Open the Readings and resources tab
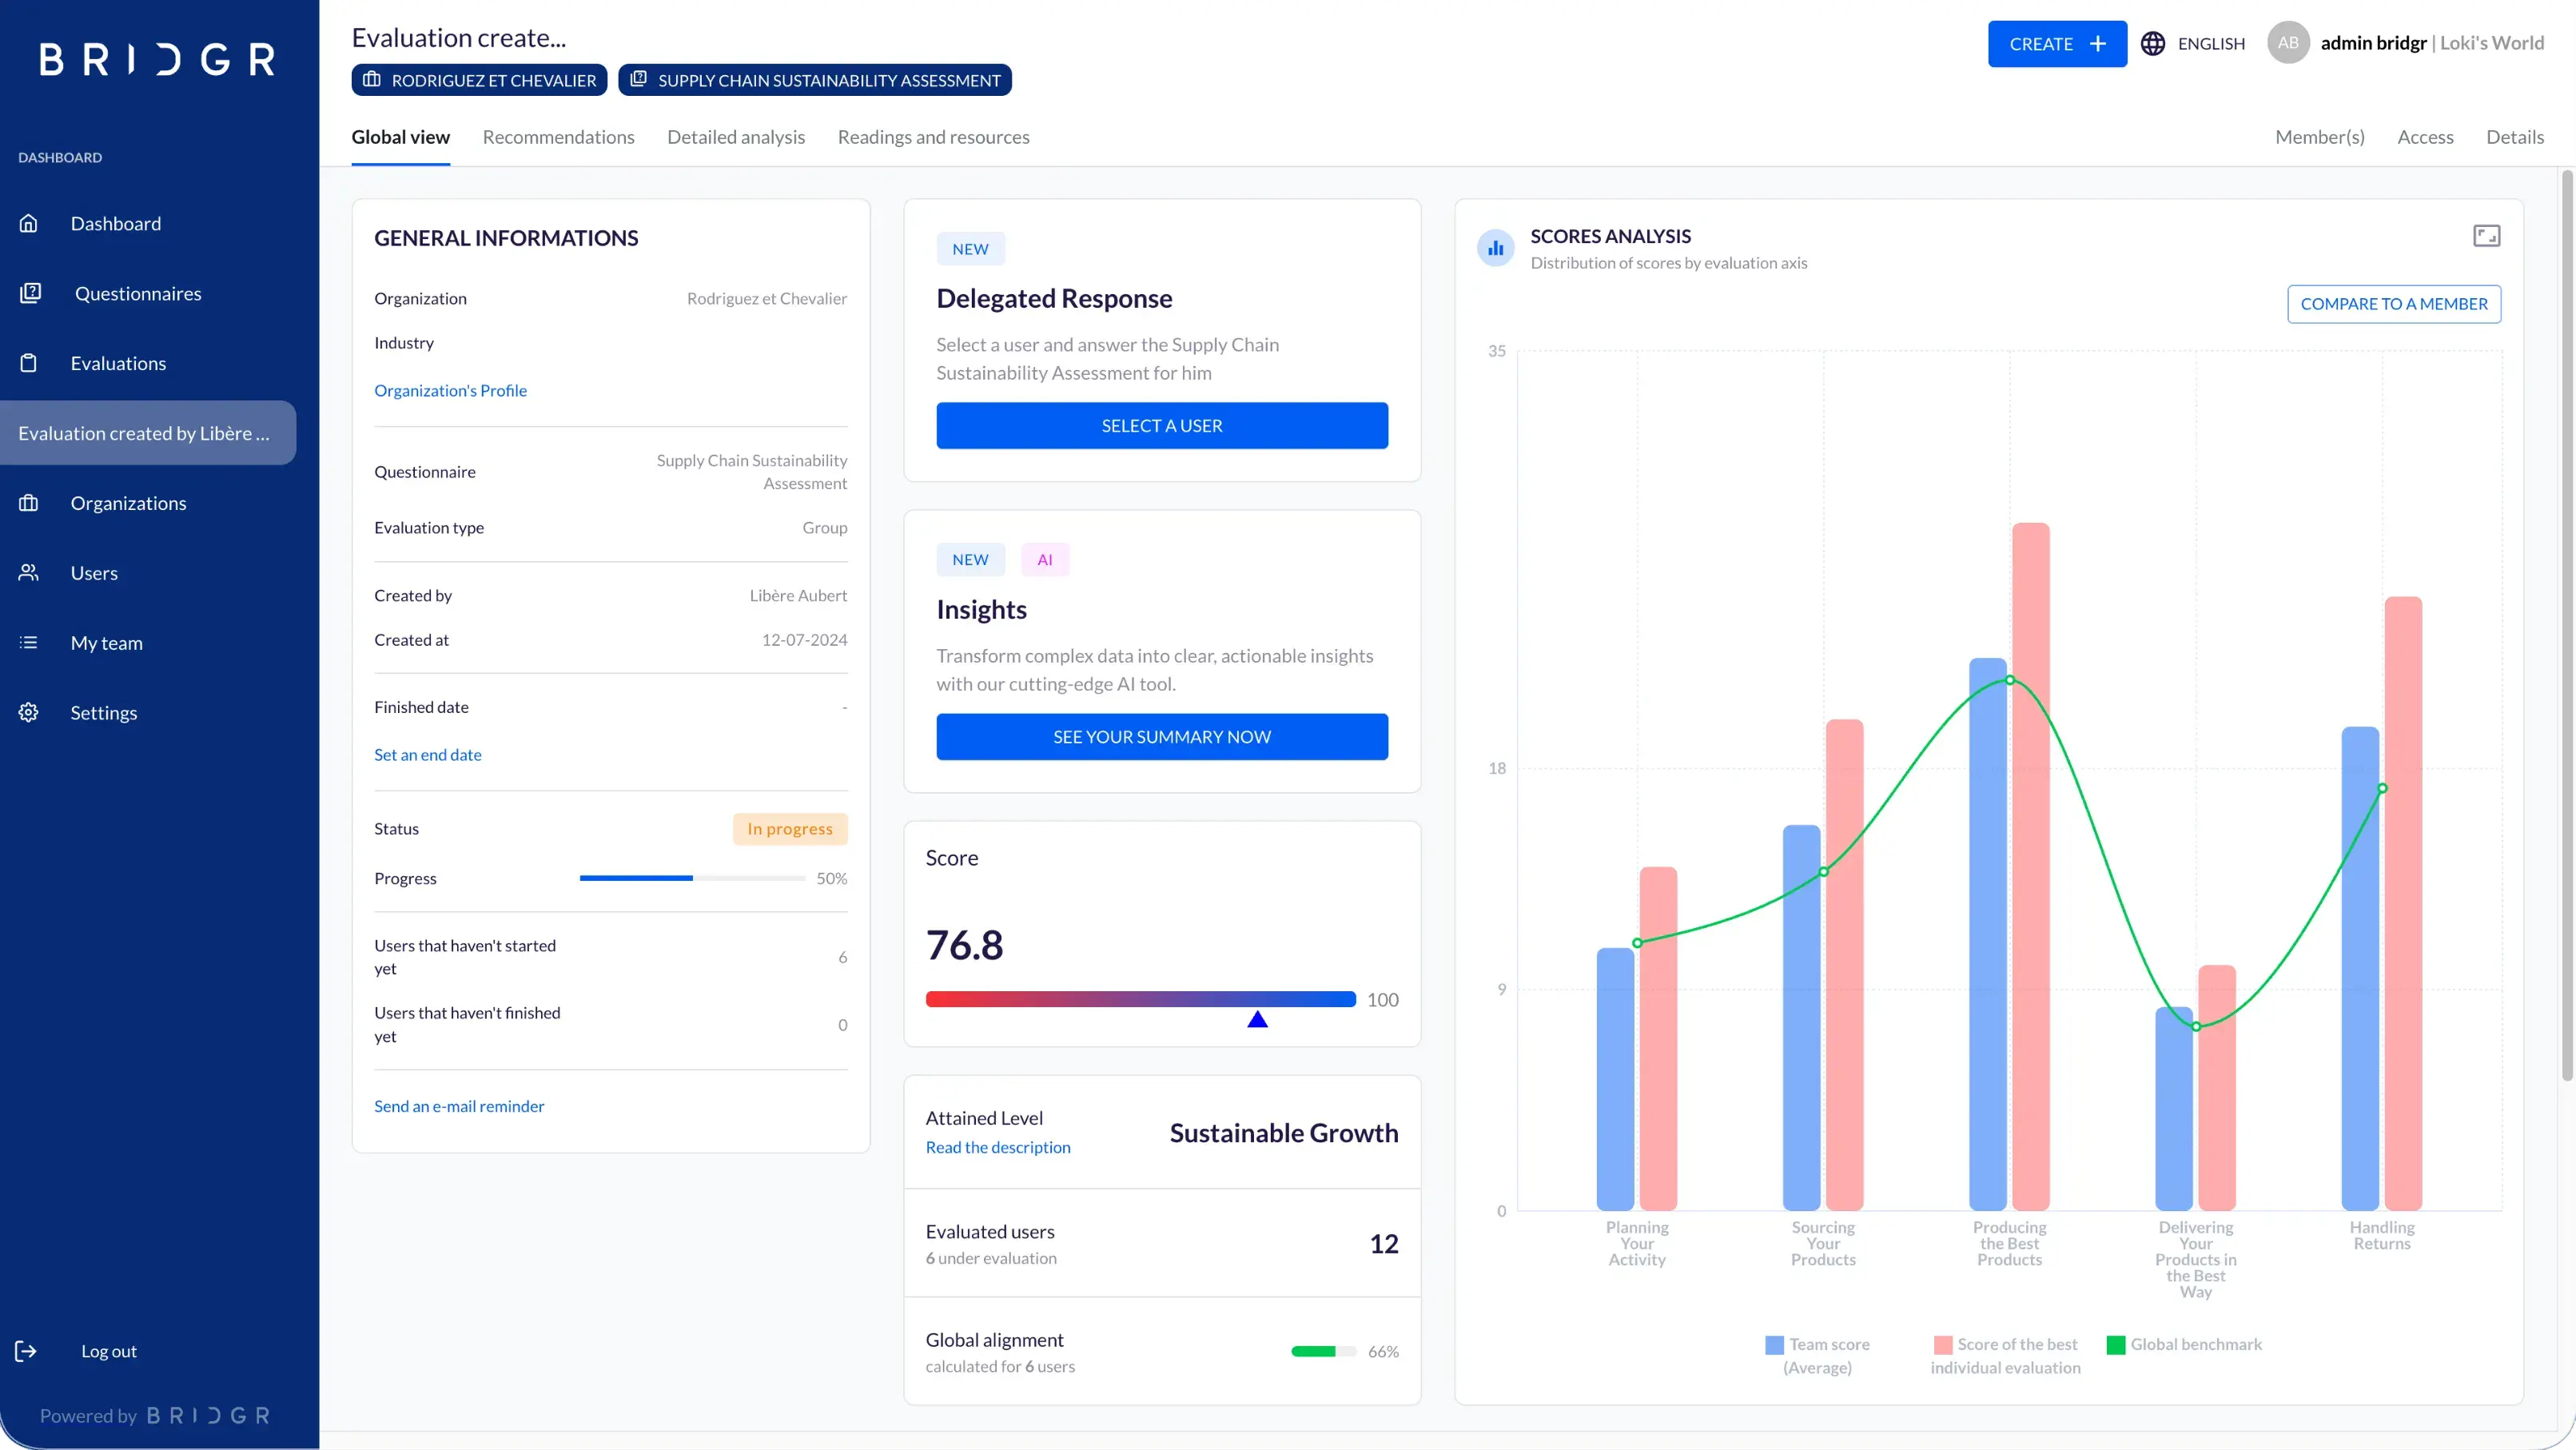The height and width of the screenshot is (1450, 2576). pos(933,137)
